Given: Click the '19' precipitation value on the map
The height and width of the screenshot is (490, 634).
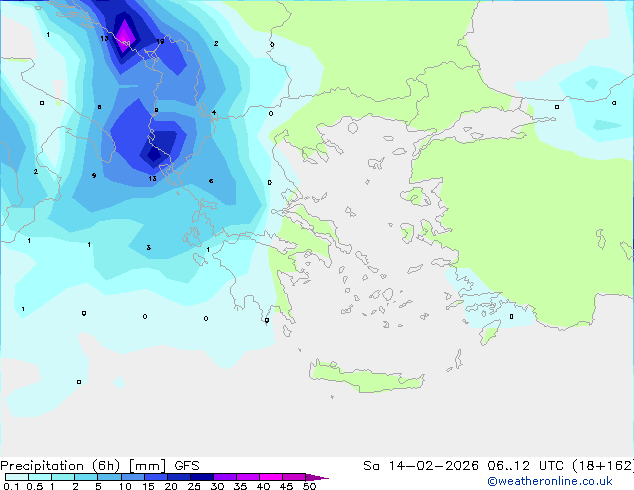Looking at the screenshot, I should point(160,41).
